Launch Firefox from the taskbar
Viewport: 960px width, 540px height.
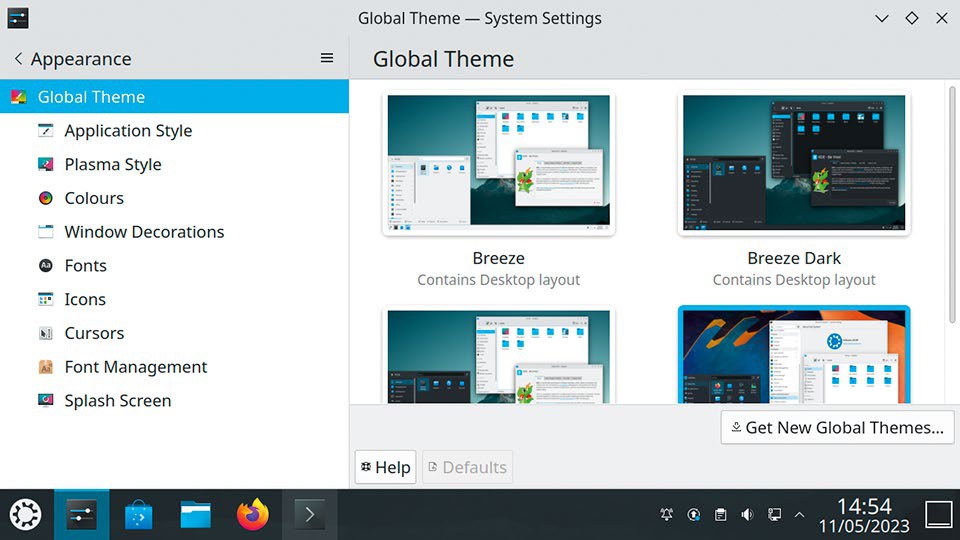(253, 514)
